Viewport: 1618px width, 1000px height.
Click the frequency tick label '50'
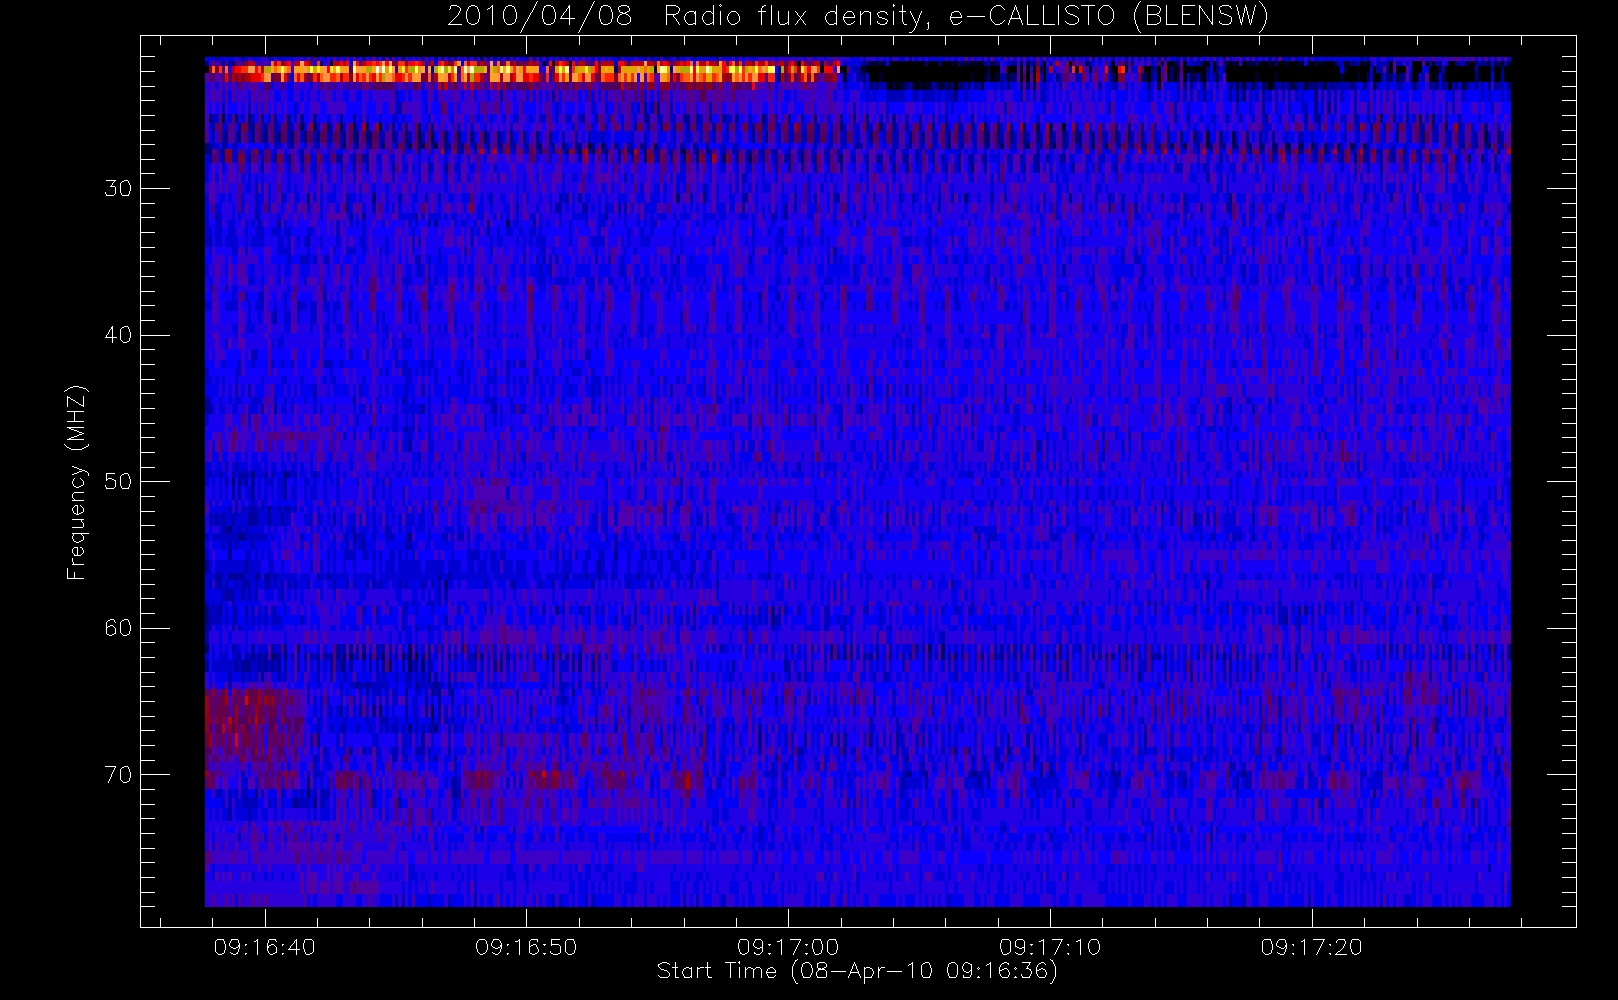click(x=118, y=482)
